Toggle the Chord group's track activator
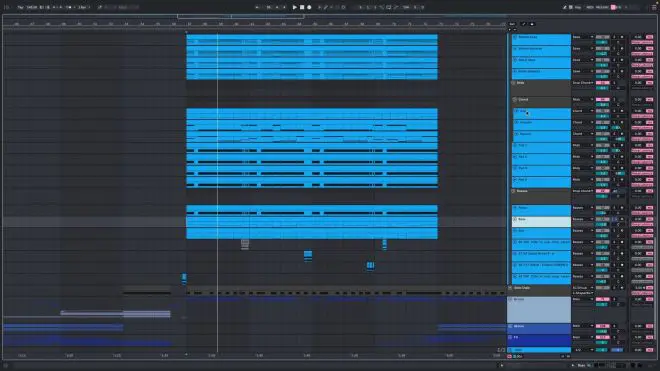660x371 pixels. click(x=602, y=100)
